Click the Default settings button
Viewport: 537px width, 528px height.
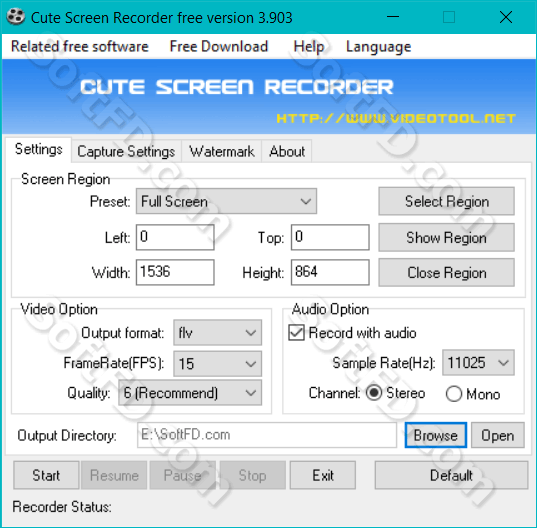click(x=451, y=475)
